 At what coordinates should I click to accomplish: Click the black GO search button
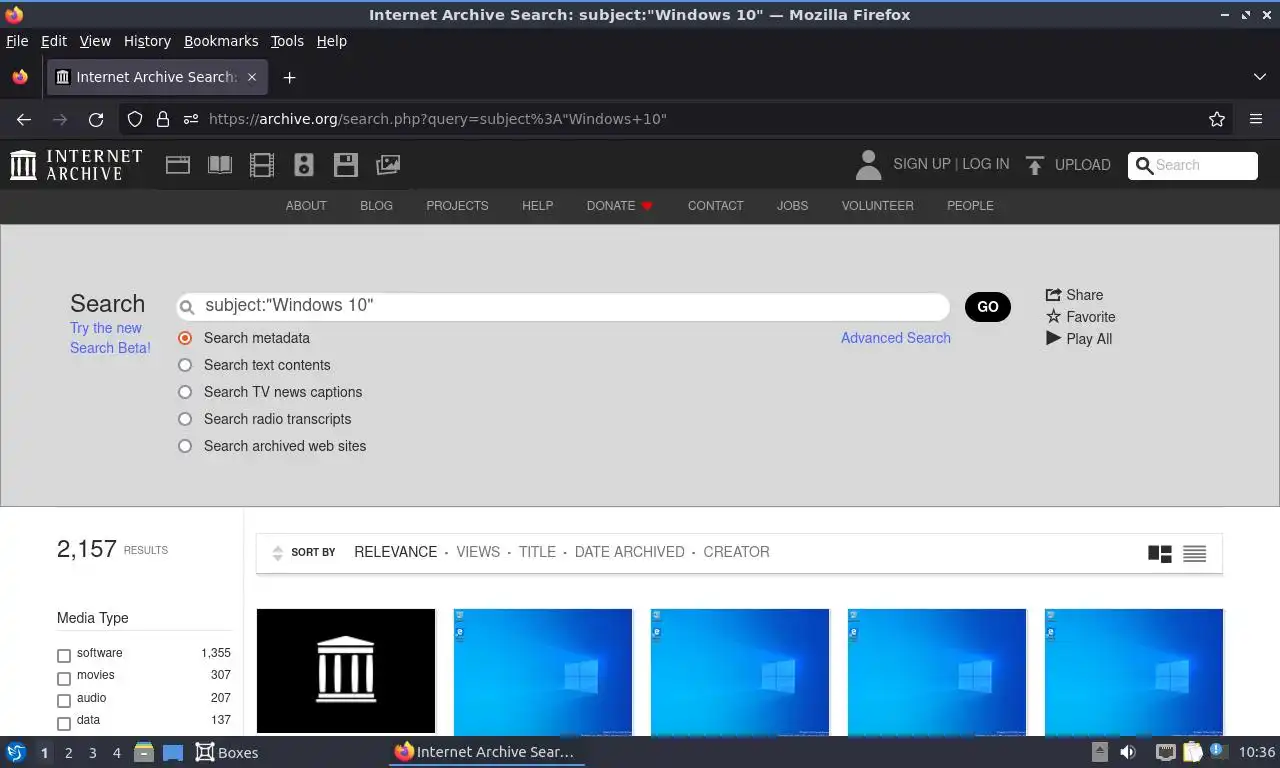point(988,307)
